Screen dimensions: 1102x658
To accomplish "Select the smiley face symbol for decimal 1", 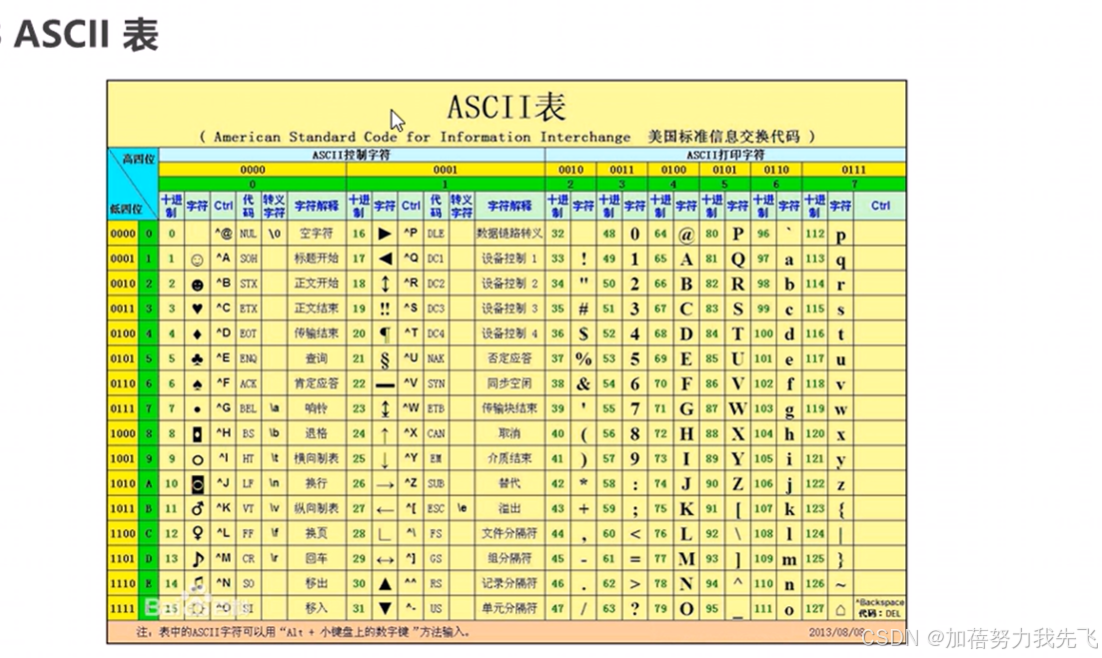I will point(197,259).
